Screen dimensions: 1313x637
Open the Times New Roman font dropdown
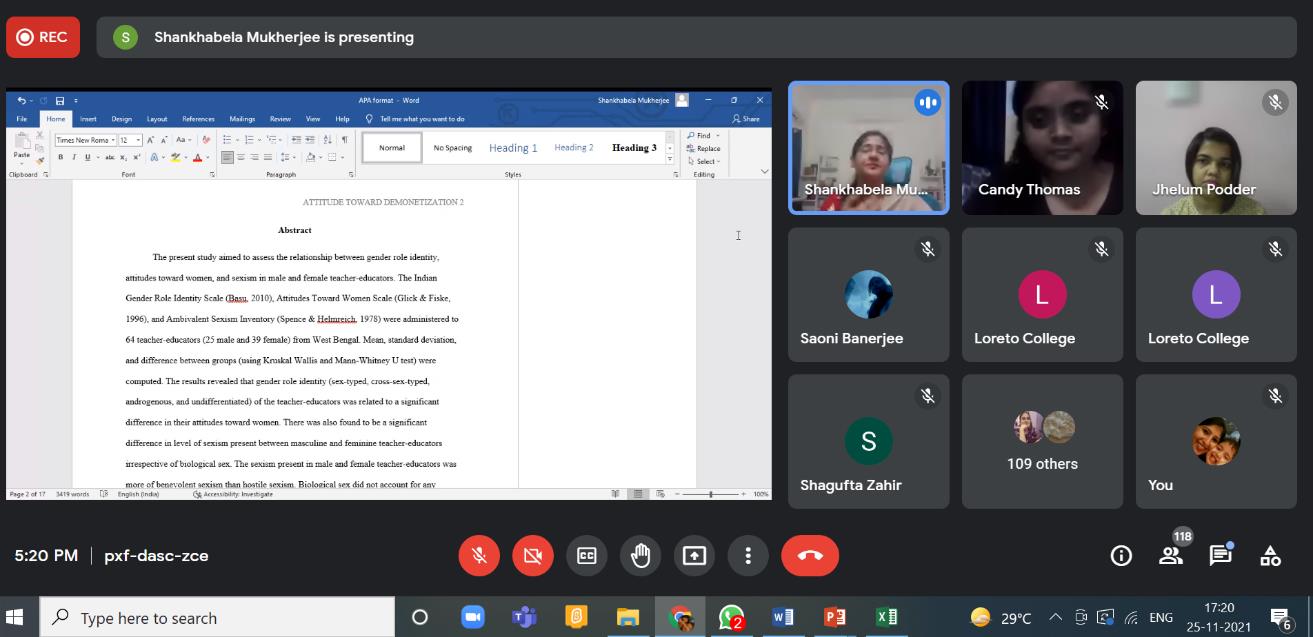[86, 140]
